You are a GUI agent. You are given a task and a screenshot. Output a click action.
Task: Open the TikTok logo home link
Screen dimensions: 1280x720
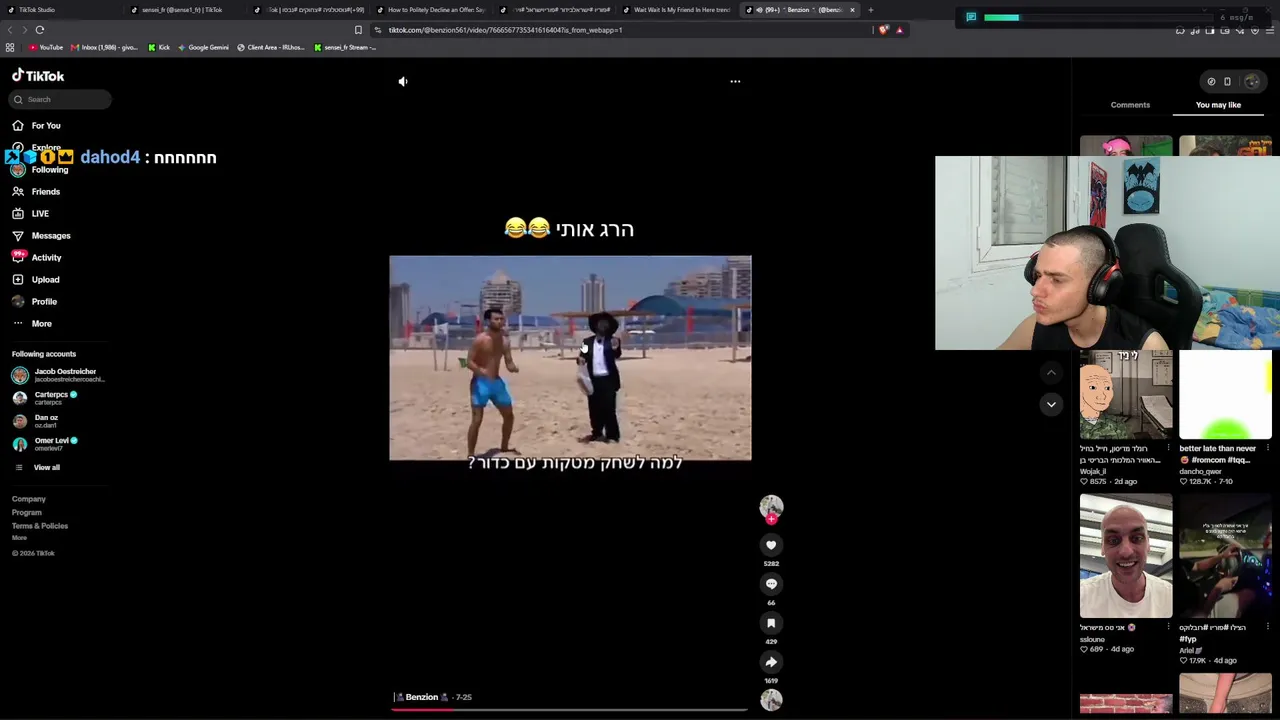point(38,76)
